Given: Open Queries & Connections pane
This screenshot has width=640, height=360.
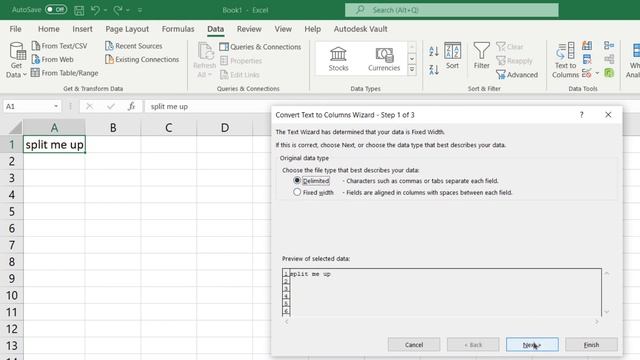Looking at the screenshot, I should coord(260,47).
